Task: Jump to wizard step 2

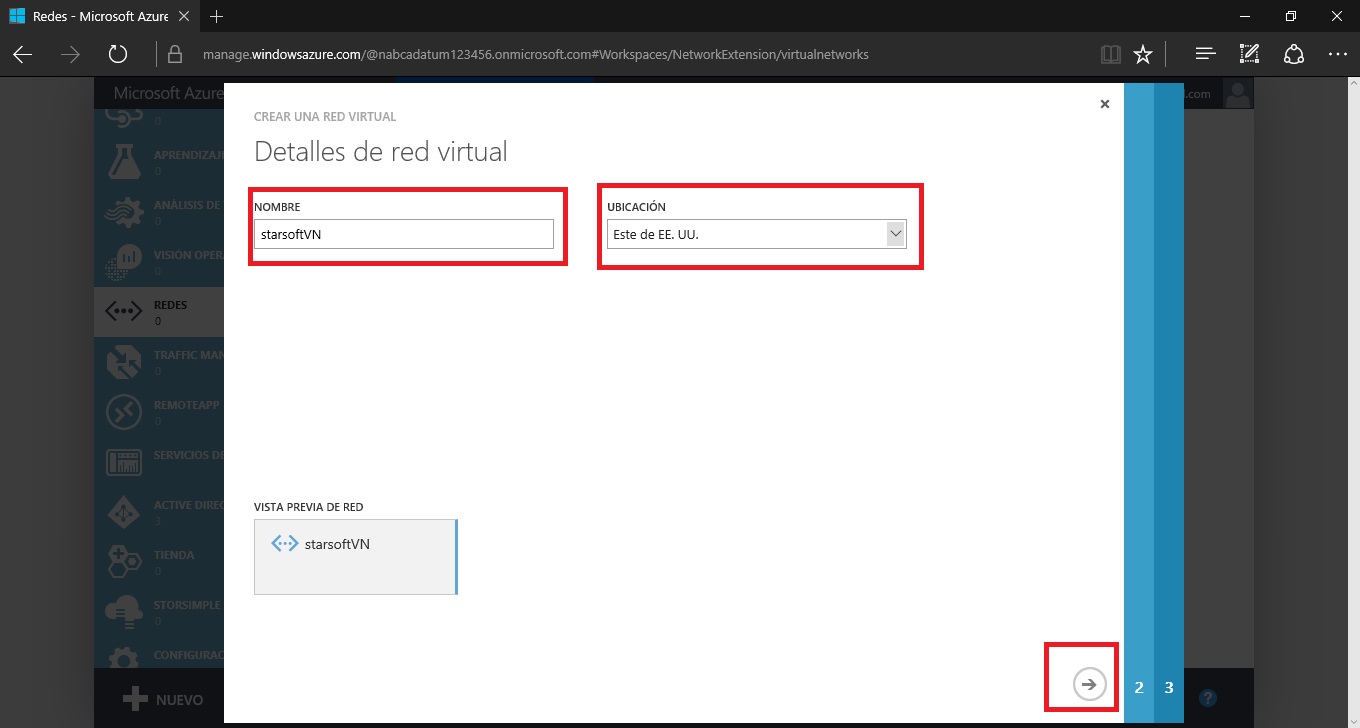Action: (1139, 688)
